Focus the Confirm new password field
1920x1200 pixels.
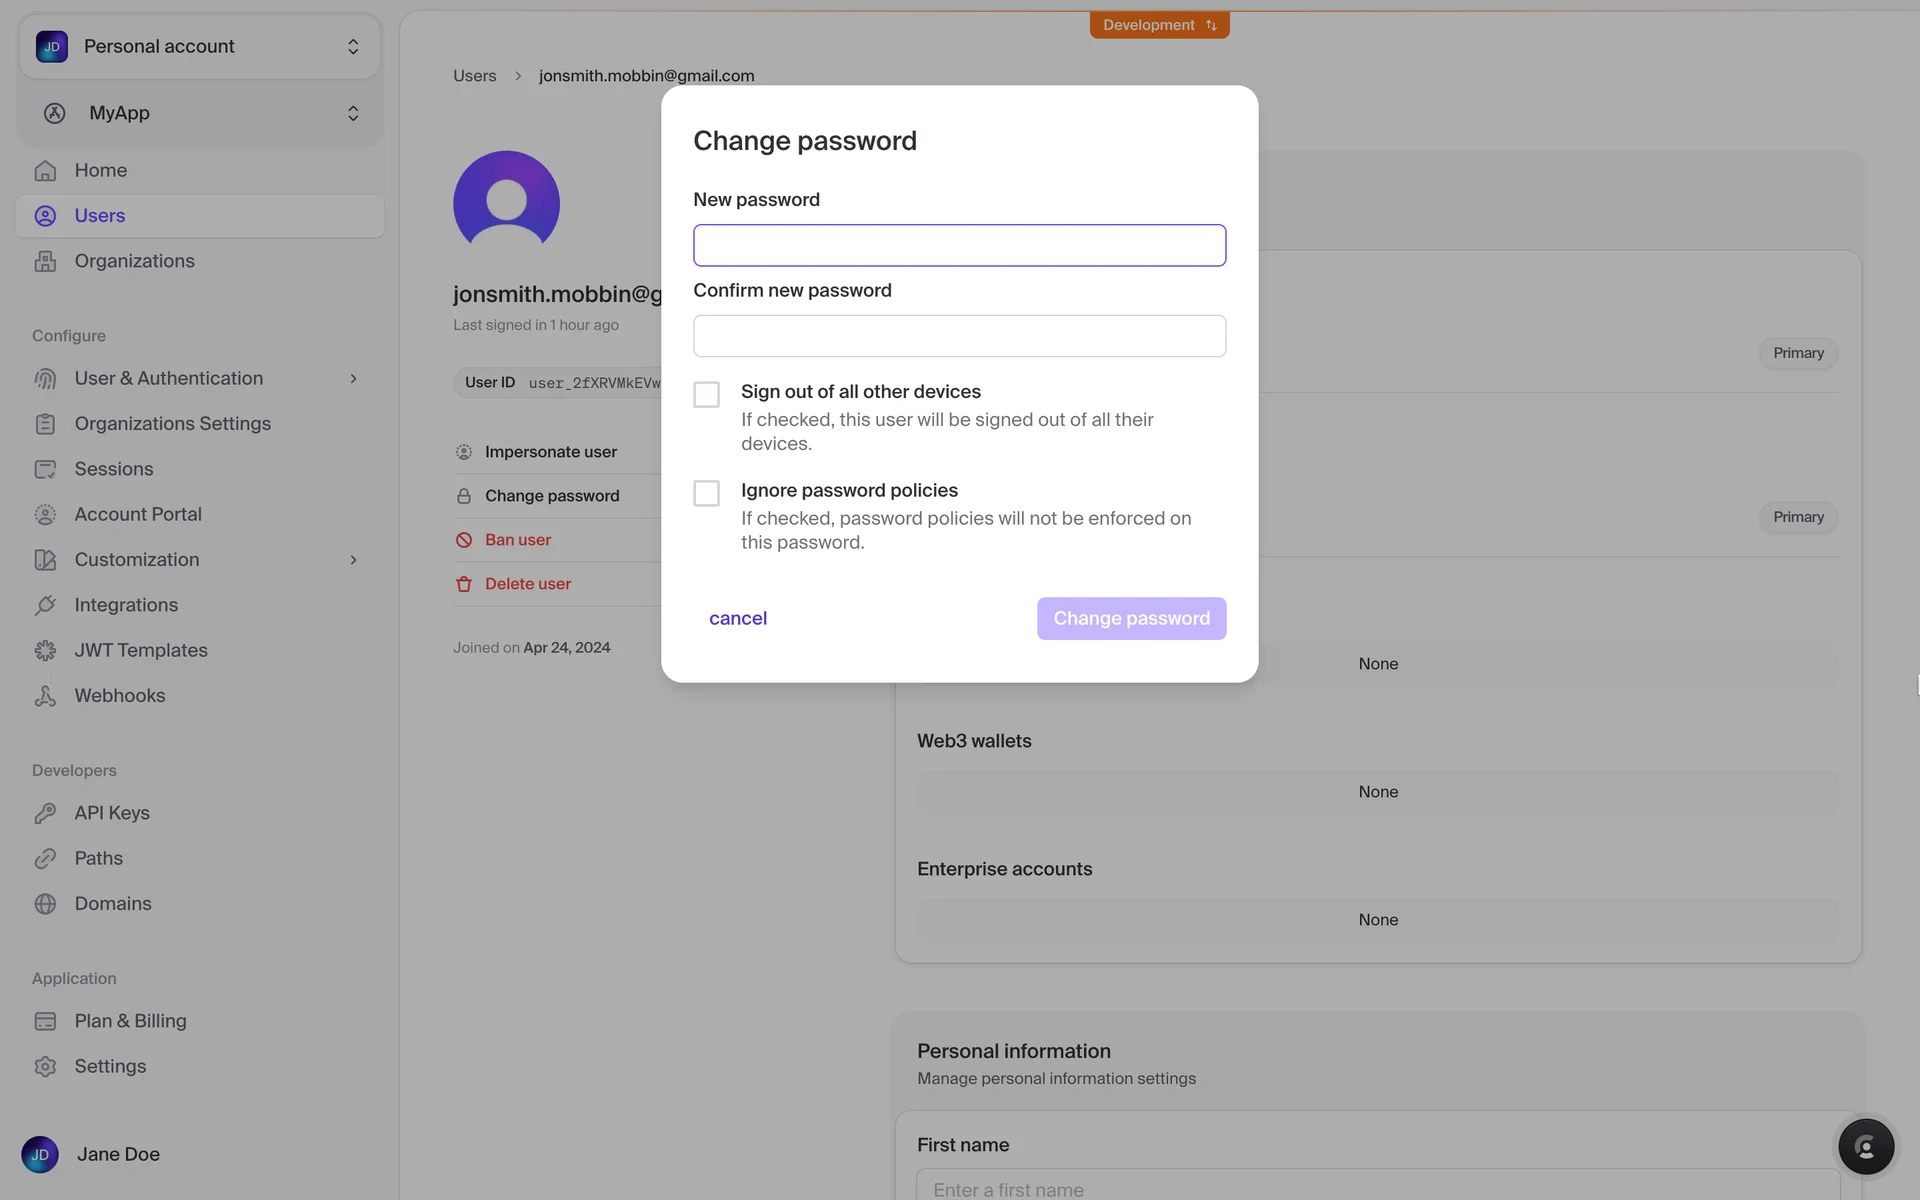click(x=959, y=336)
